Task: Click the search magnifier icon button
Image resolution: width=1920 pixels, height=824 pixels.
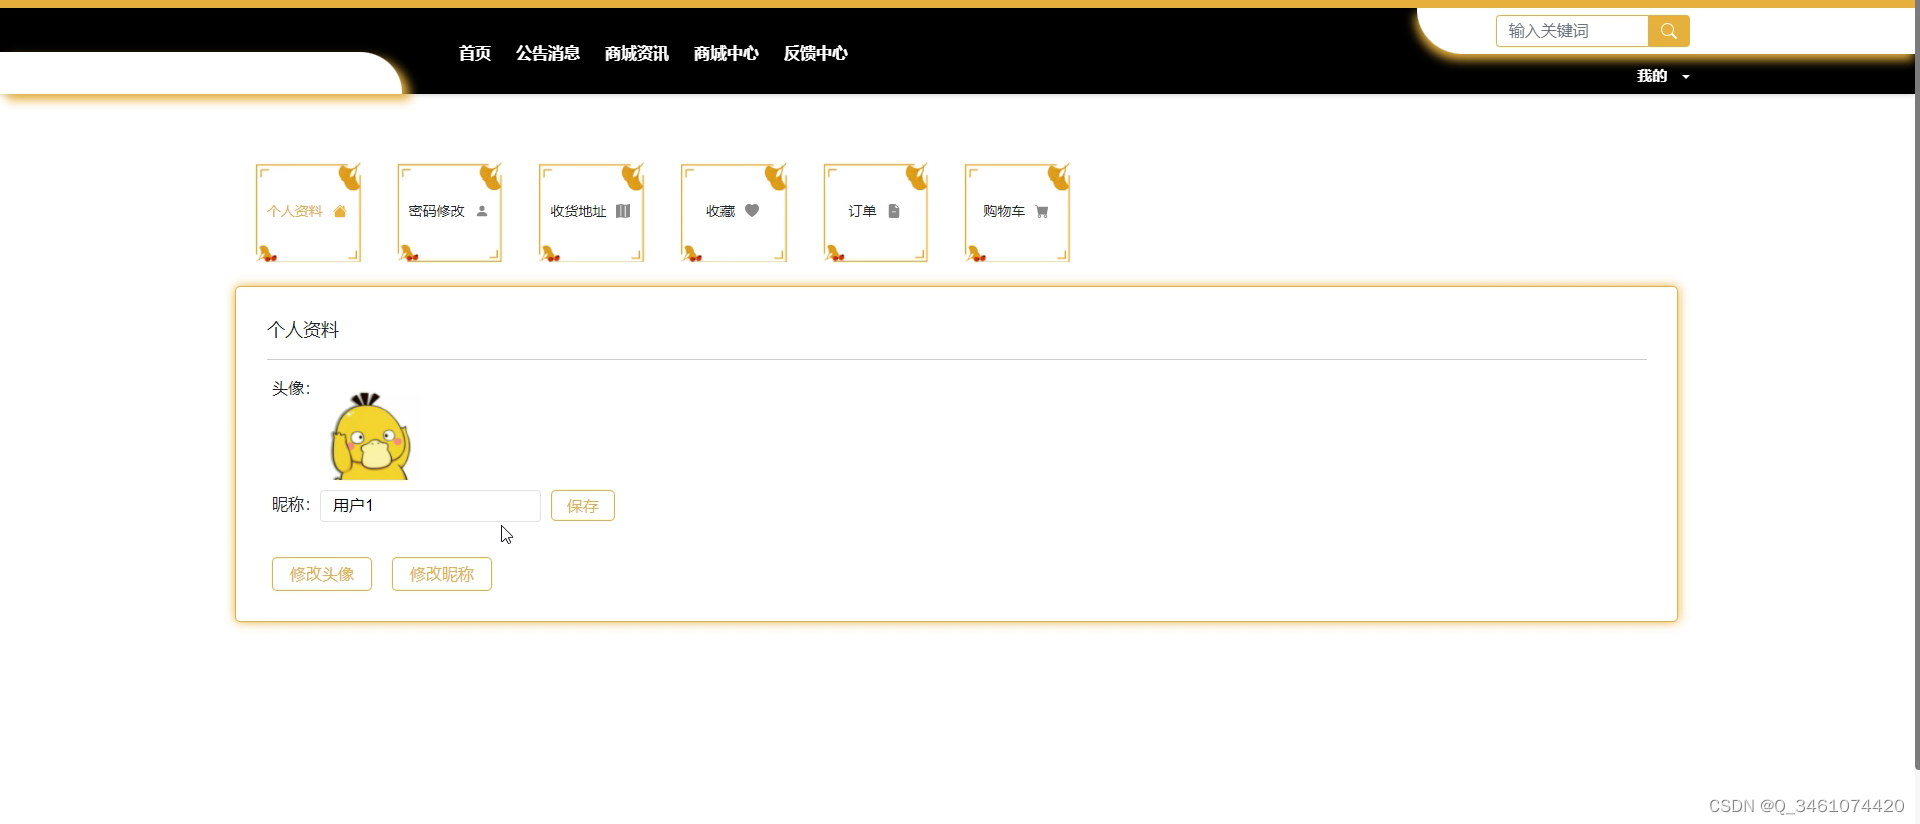Action: [1668, 31]
